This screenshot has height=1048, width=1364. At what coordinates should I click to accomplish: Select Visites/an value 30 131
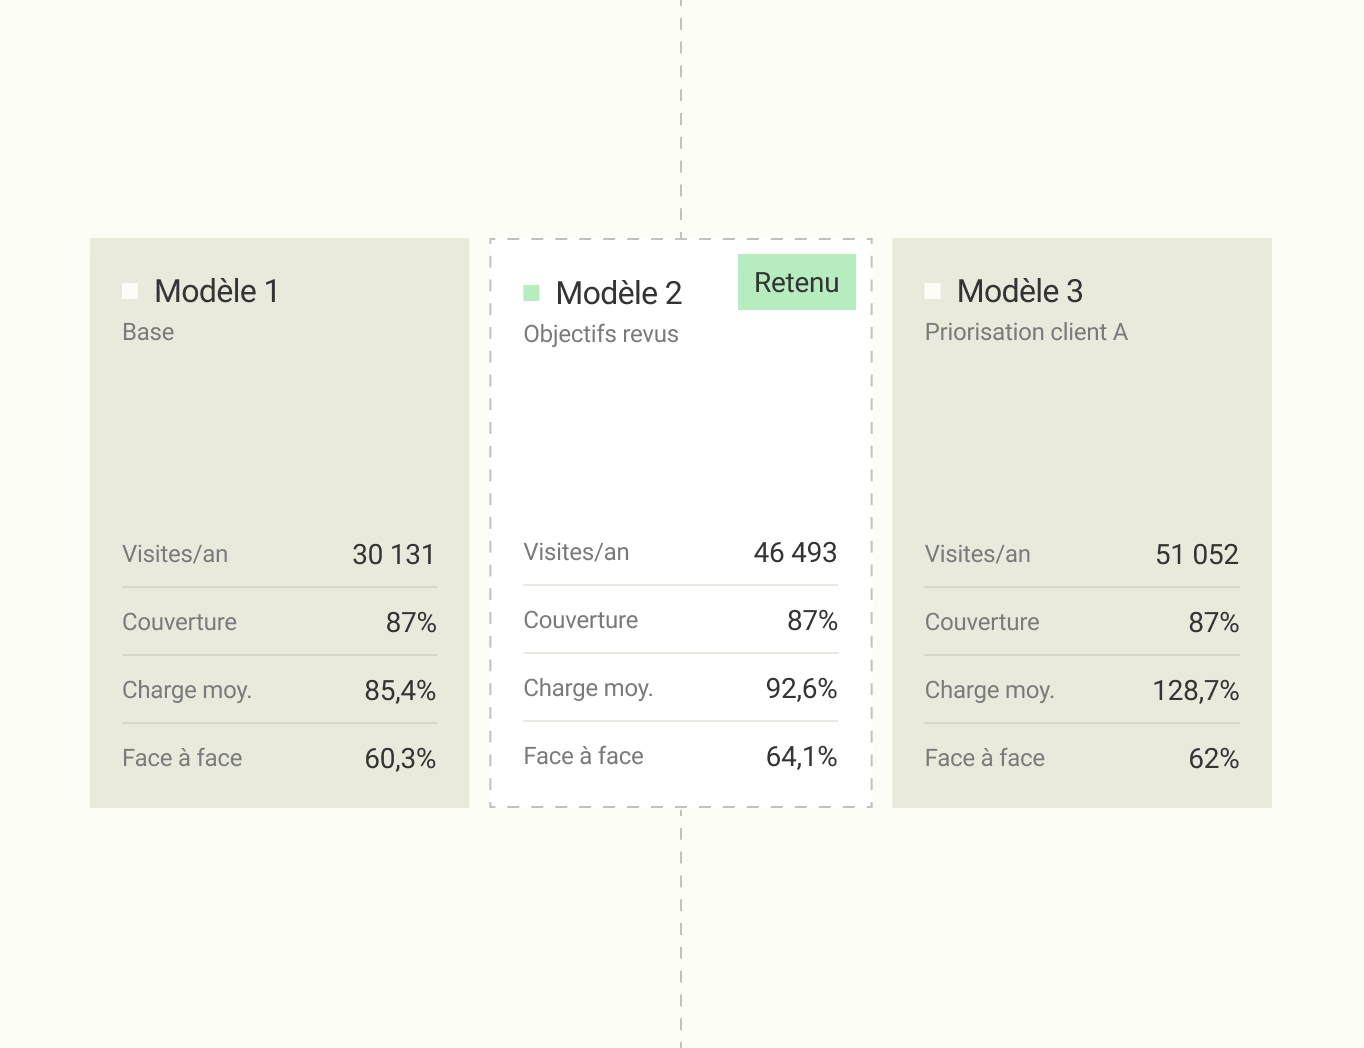[x=394, y=554]
